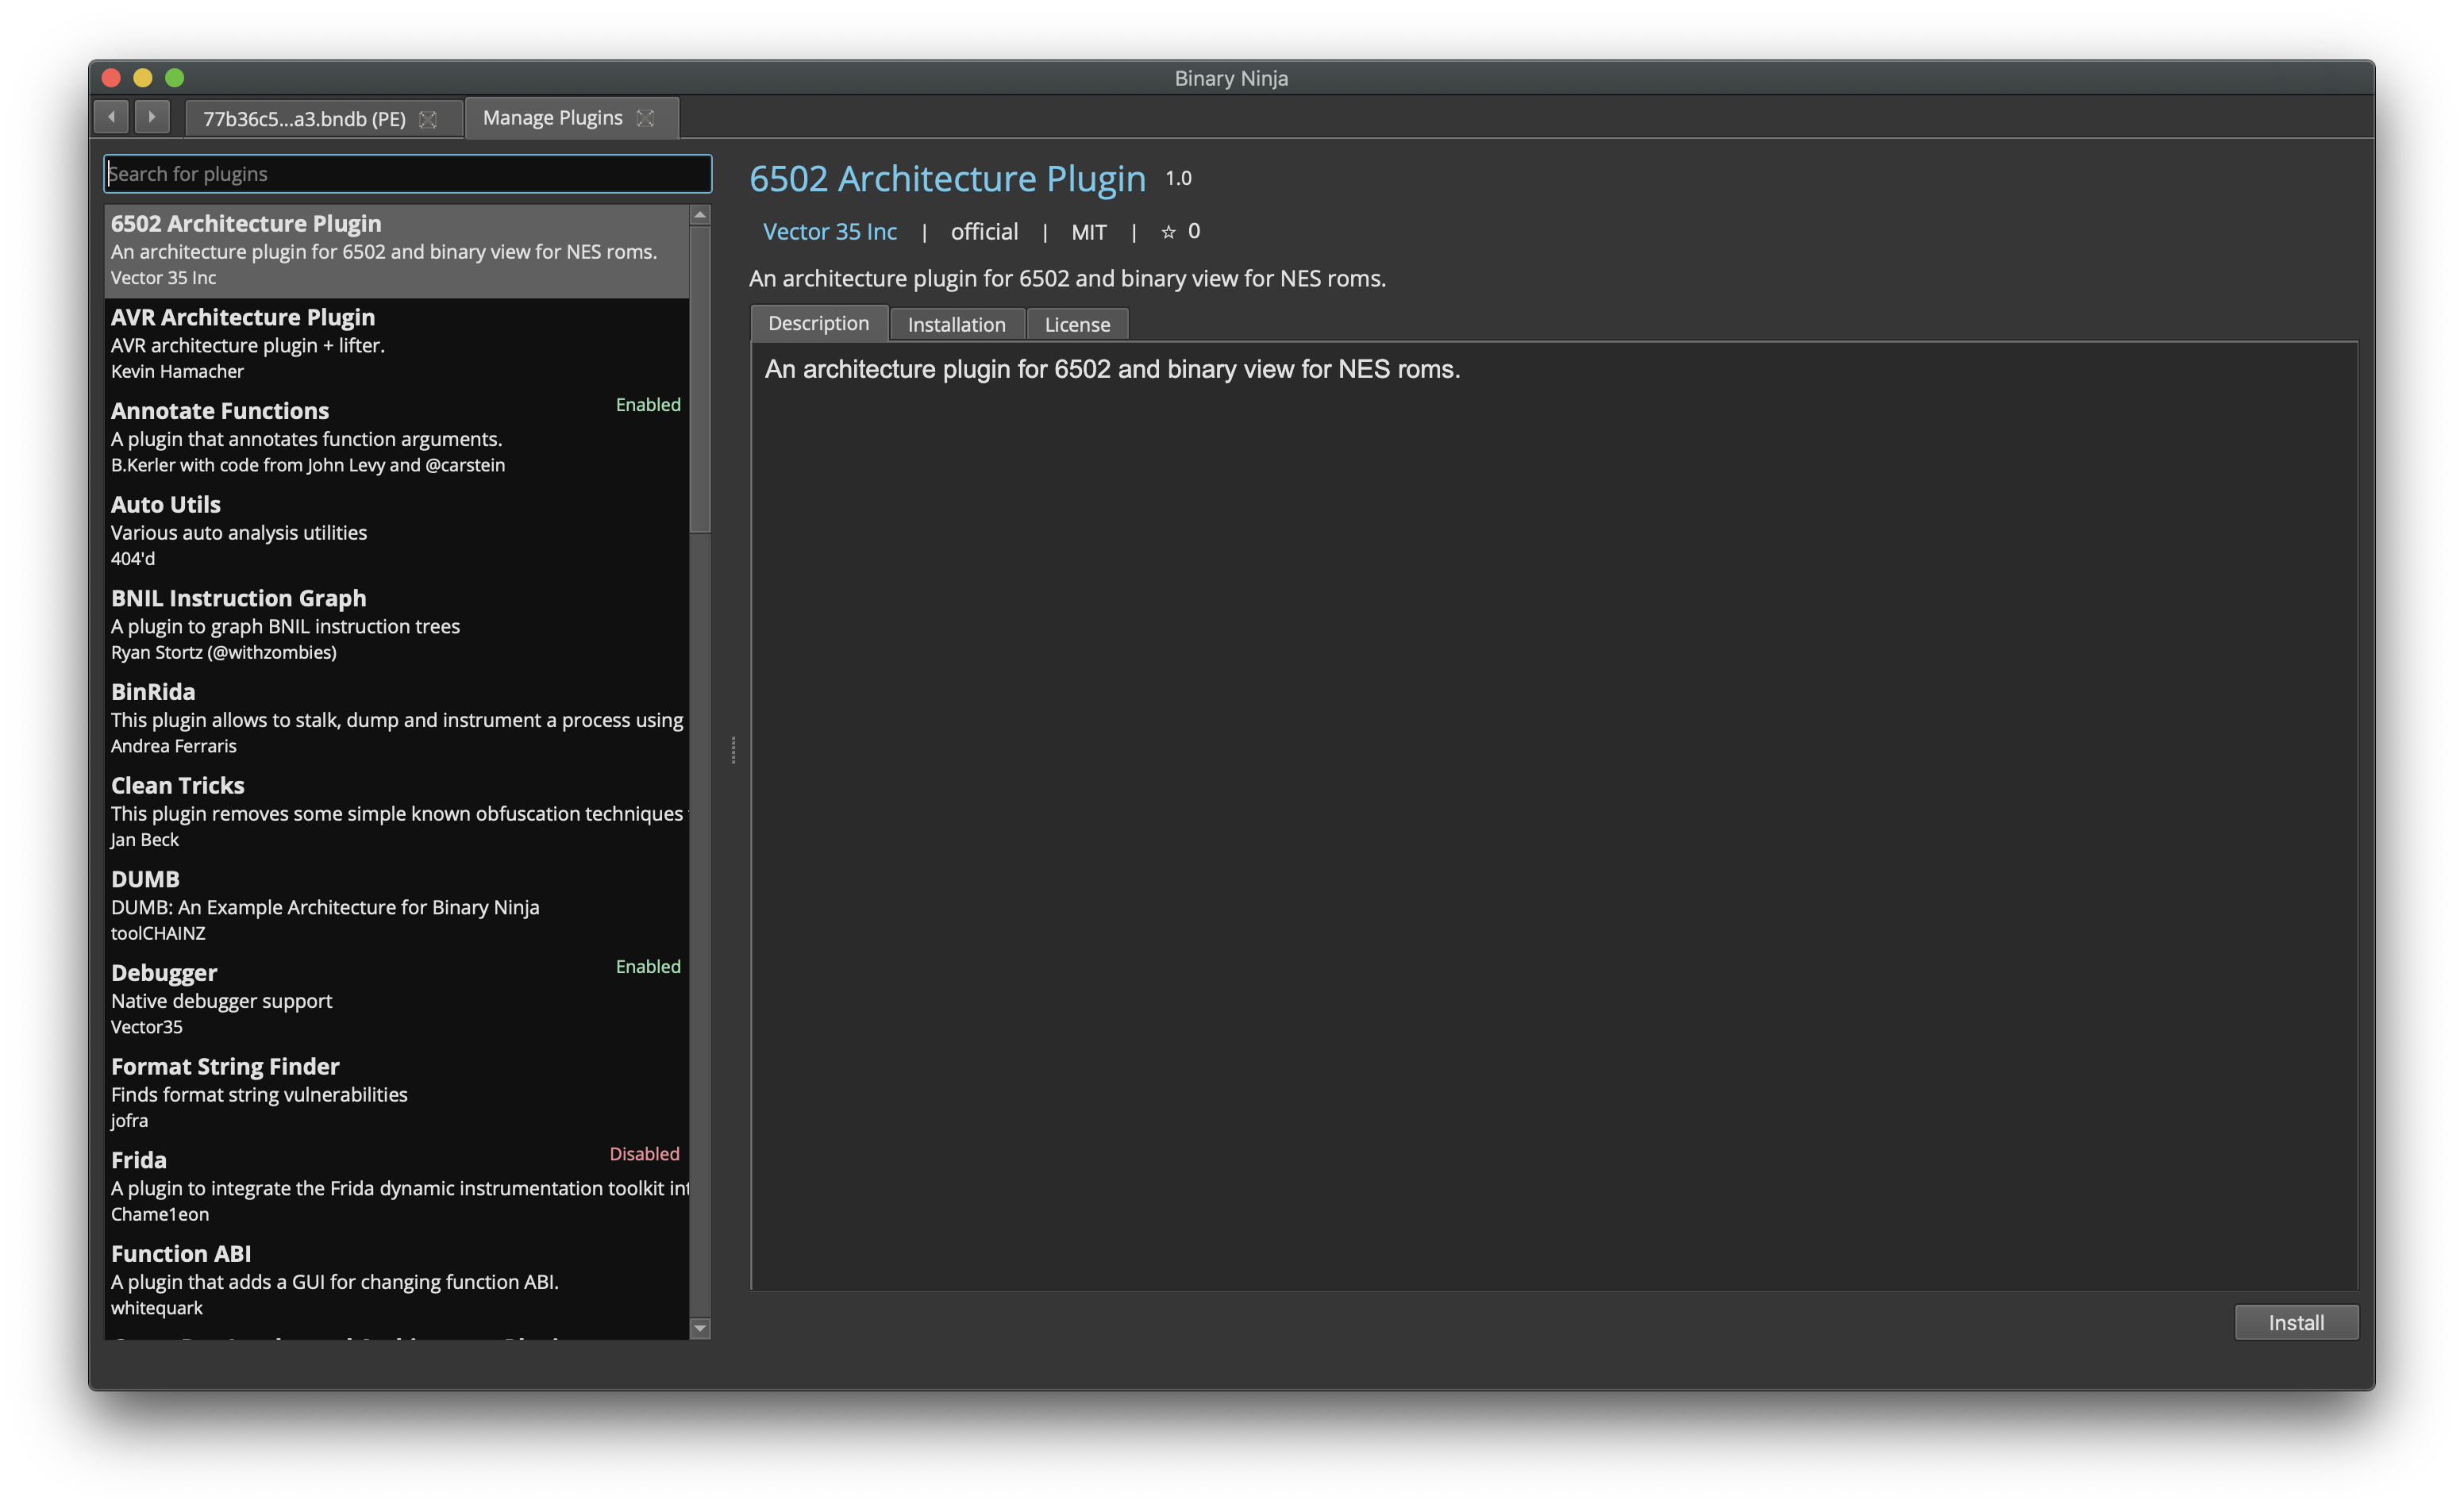Image resolution: width=2464 pixels, height=1508 pixels.
Task: Click the panel splitter handle
Action: (733, 749)
